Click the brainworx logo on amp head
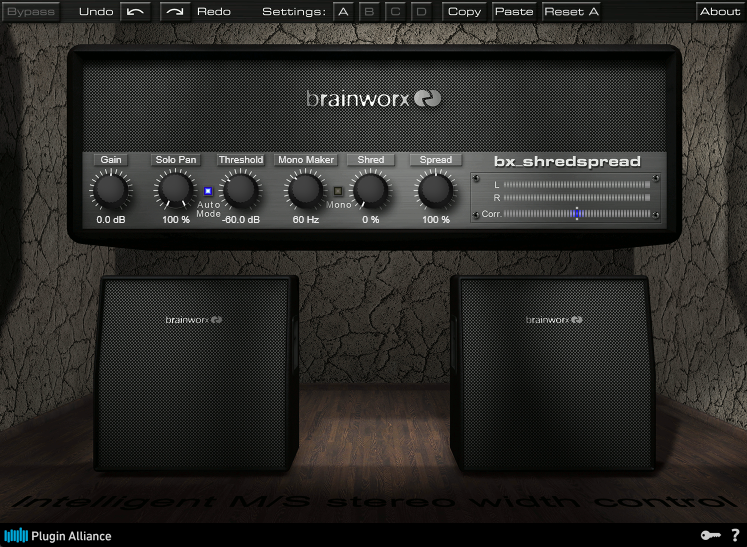This screenshot has height=547, width=747. 374,99
